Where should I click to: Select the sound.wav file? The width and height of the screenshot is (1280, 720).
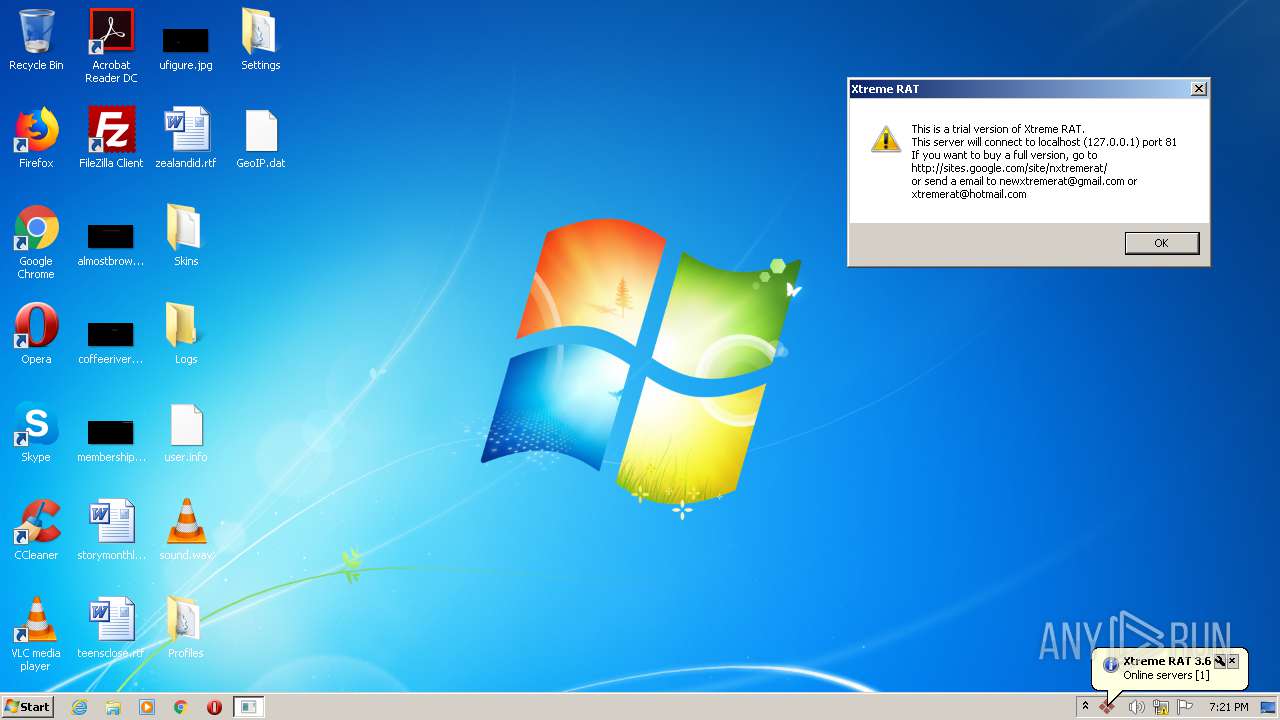pyautogui.click(x=186, y=530)
